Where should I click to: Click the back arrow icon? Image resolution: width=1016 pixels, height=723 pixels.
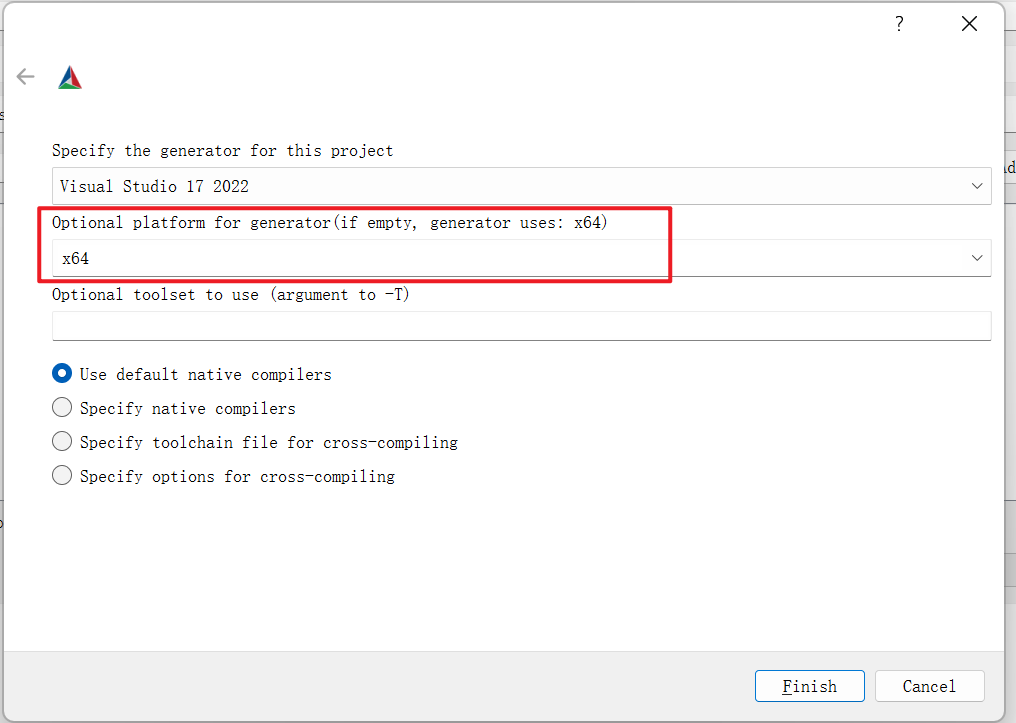(25, 76)
